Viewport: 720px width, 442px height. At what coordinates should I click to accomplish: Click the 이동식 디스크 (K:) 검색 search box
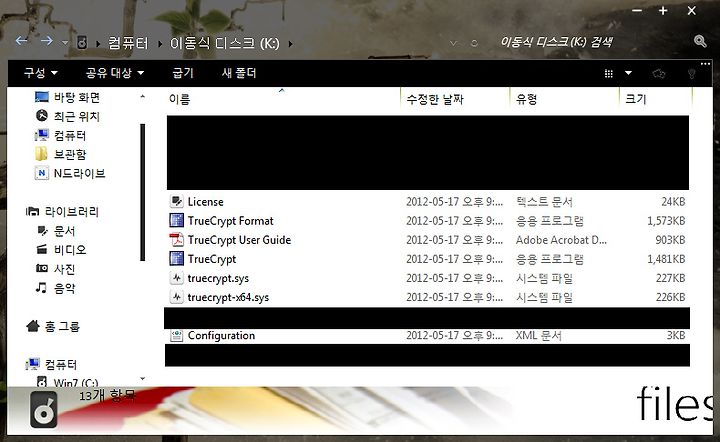pyautogui.click(x=557, y=42)
